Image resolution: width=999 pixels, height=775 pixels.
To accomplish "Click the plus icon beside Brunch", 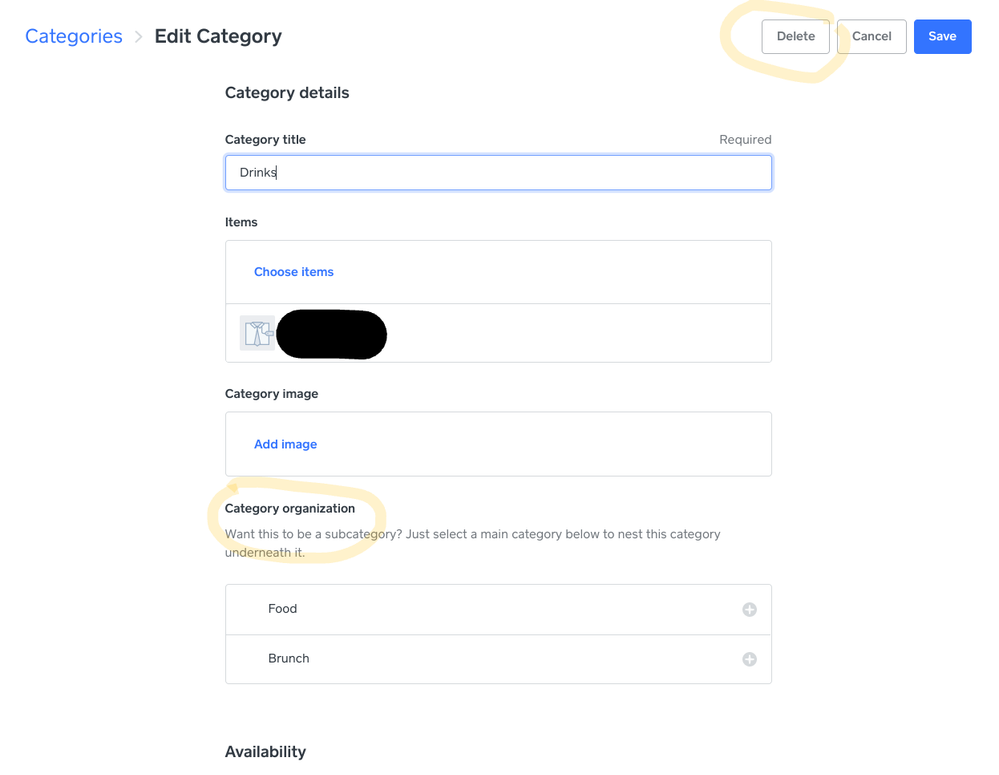I will pyautogui.click(x=749, y=659).
